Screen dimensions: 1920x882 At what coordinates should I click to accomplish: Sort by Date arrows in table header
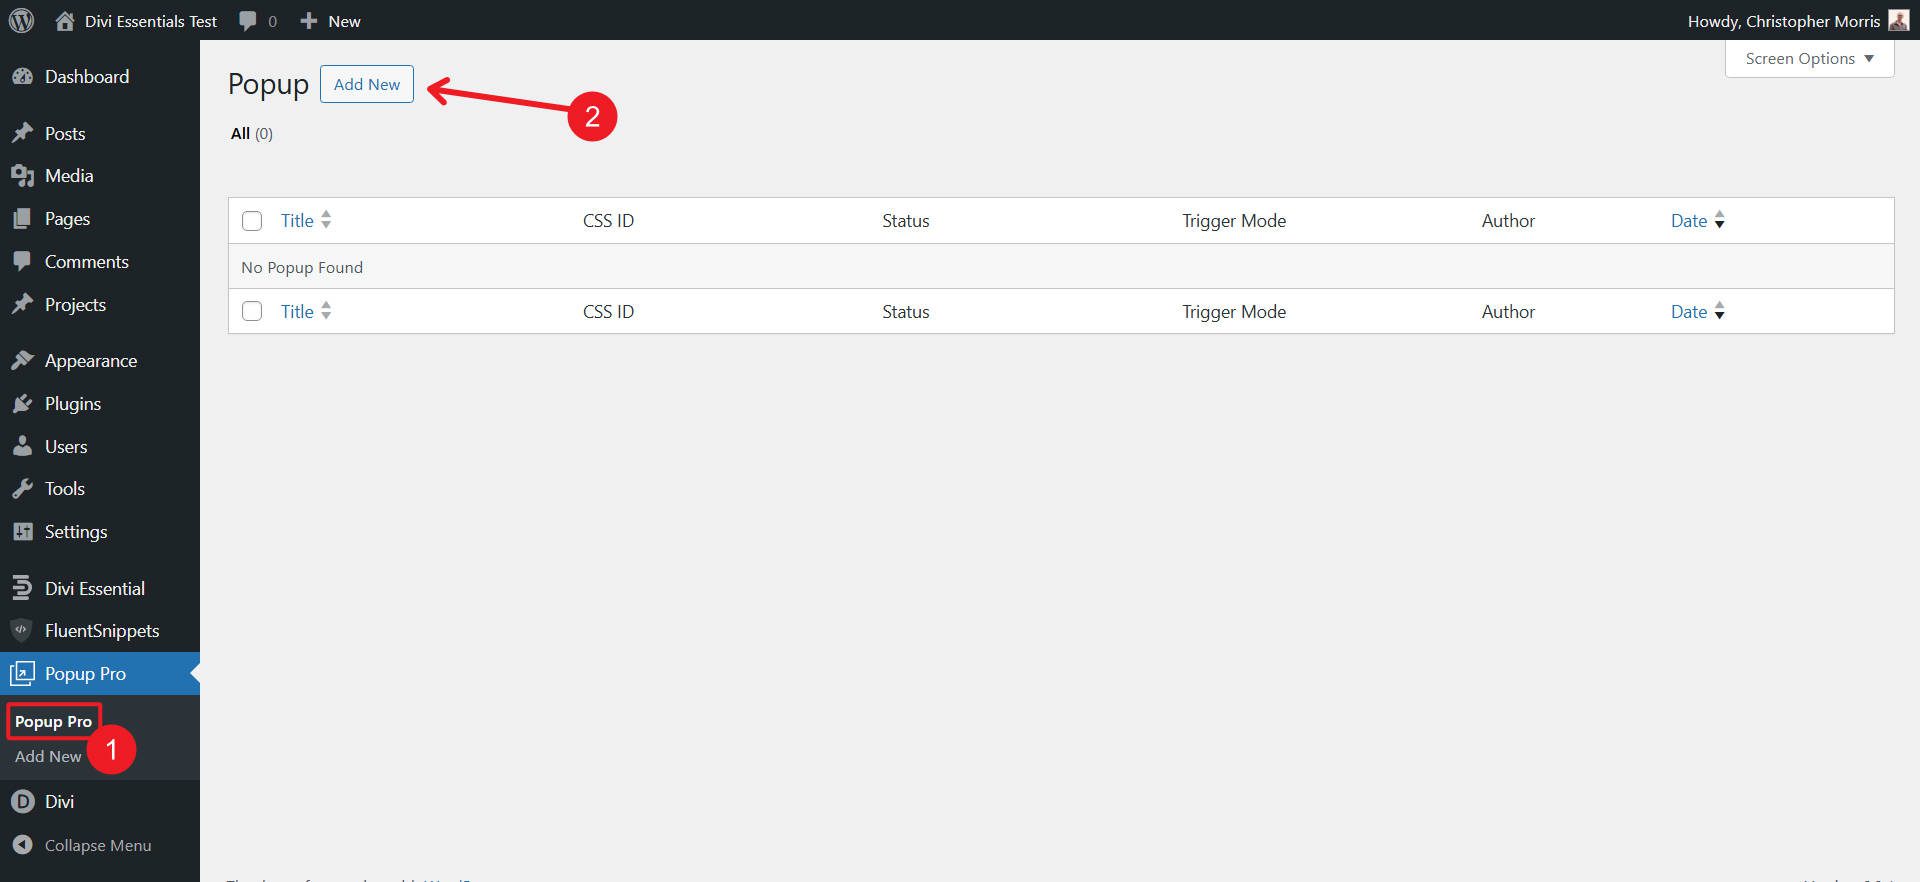pyautogui.click(x=1719, y=220)
